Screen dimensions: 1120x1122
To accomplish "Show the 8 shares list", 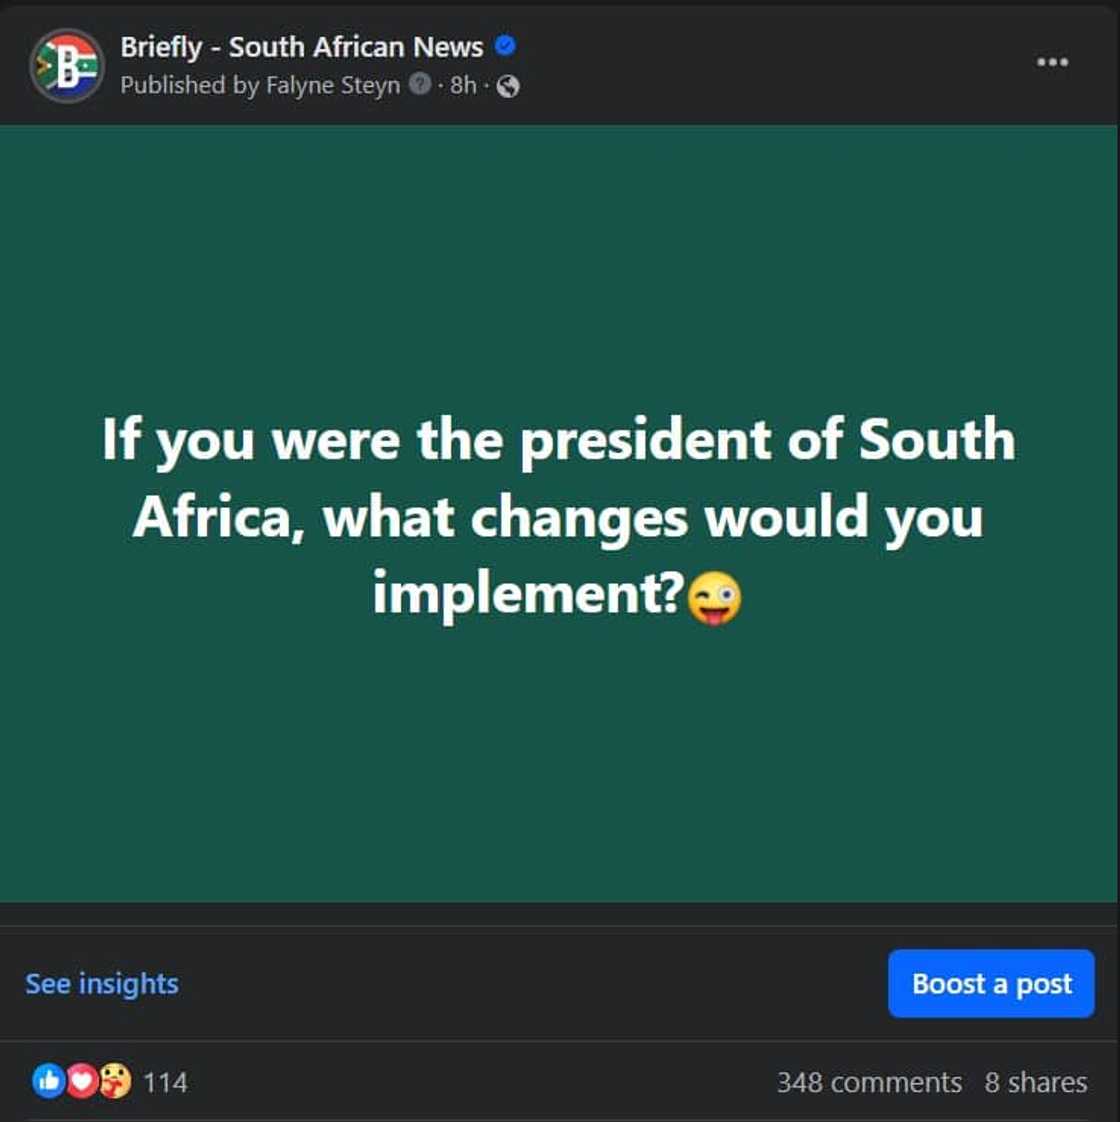I will point(1035,1082).
